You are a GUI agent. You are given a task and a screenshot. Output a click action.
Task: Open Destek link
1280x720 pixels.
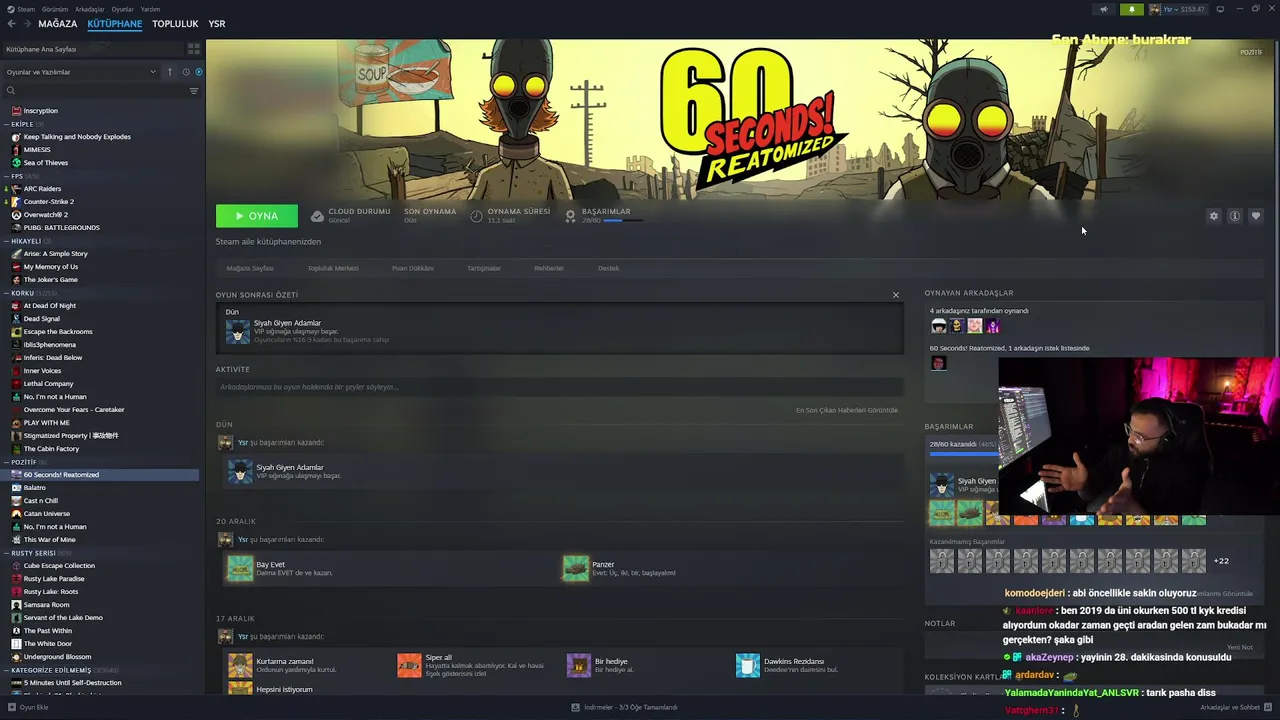click(608, 268)
